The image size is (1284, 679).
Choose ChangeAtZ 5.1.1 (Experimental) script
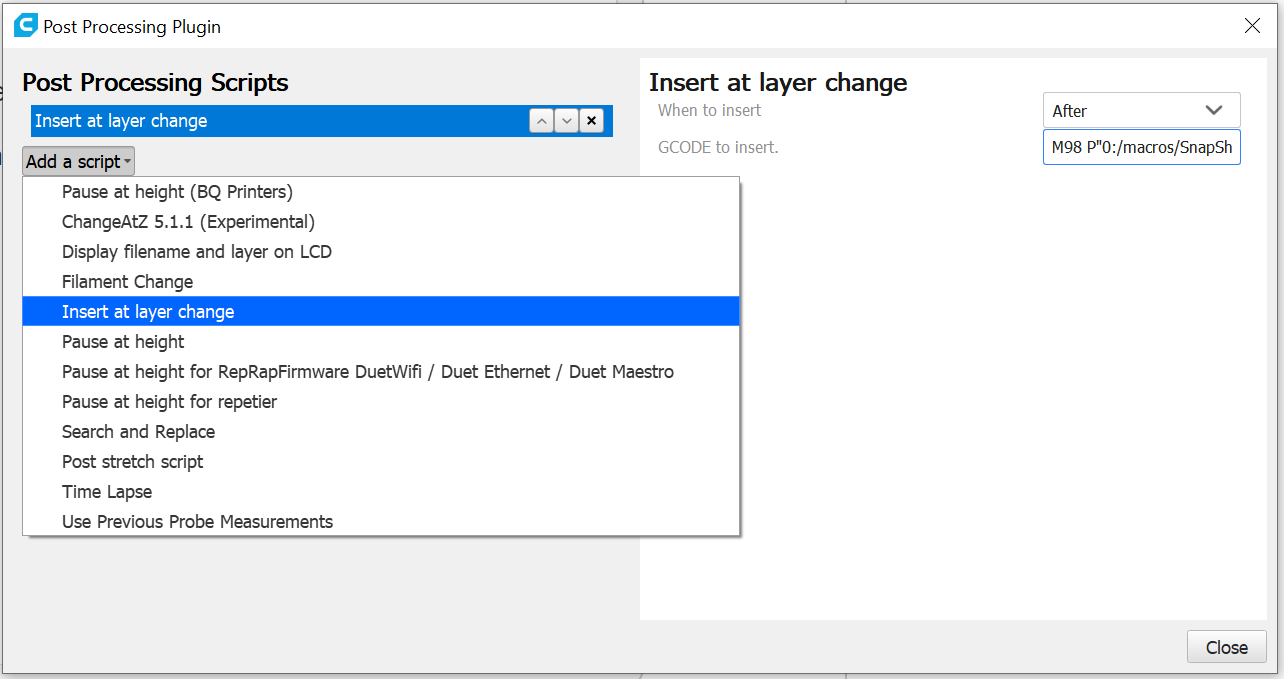188,221
